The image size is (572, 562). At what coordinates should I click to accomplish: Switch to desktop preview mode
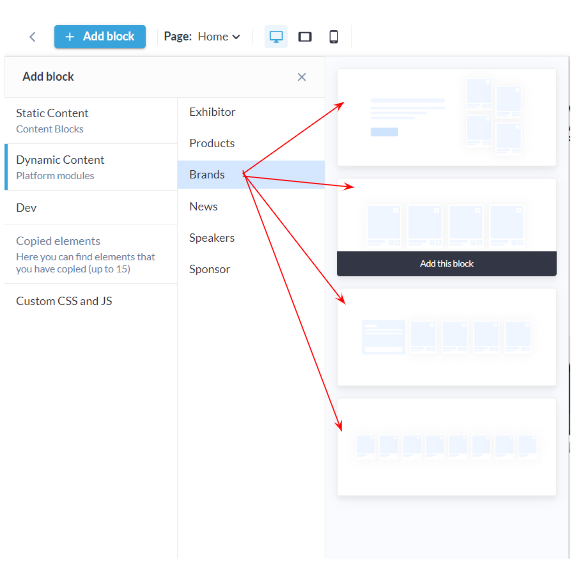click(x=276, y=37)
